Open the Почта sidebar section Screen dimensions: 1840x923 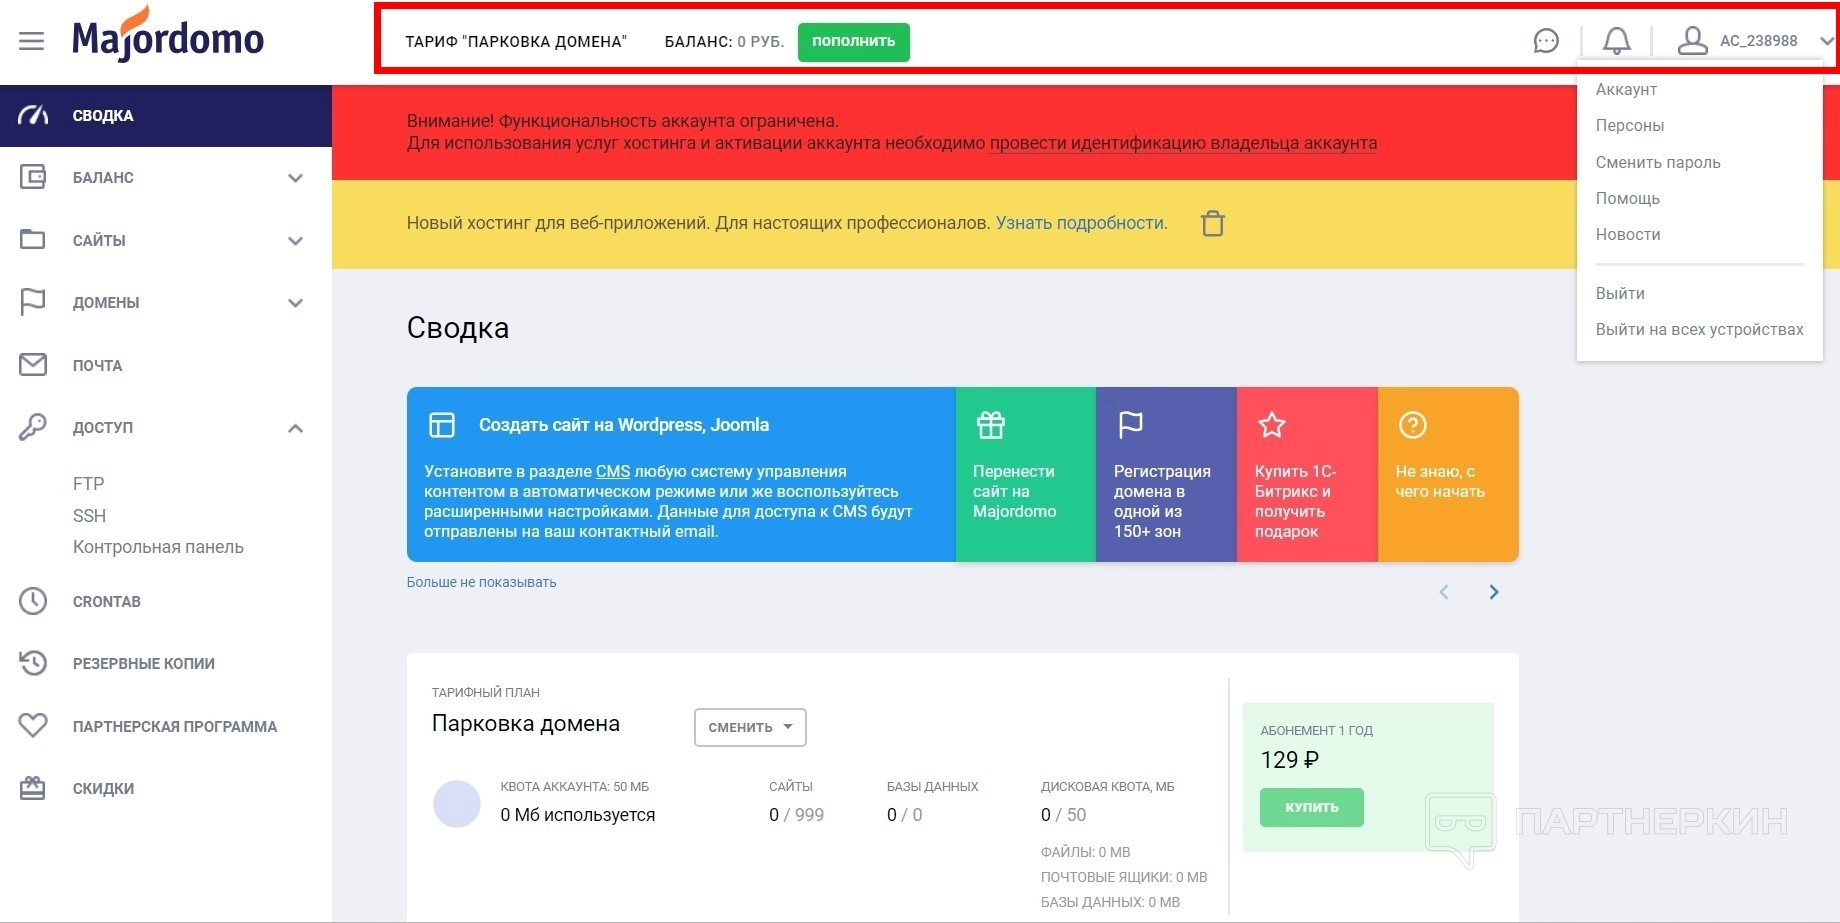pos(166,365)
